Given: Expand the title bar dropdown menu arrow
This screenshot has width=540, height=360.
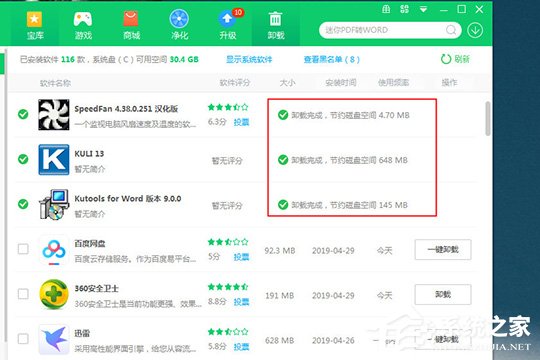Looking at the screenshot, I should coord(423,10).
